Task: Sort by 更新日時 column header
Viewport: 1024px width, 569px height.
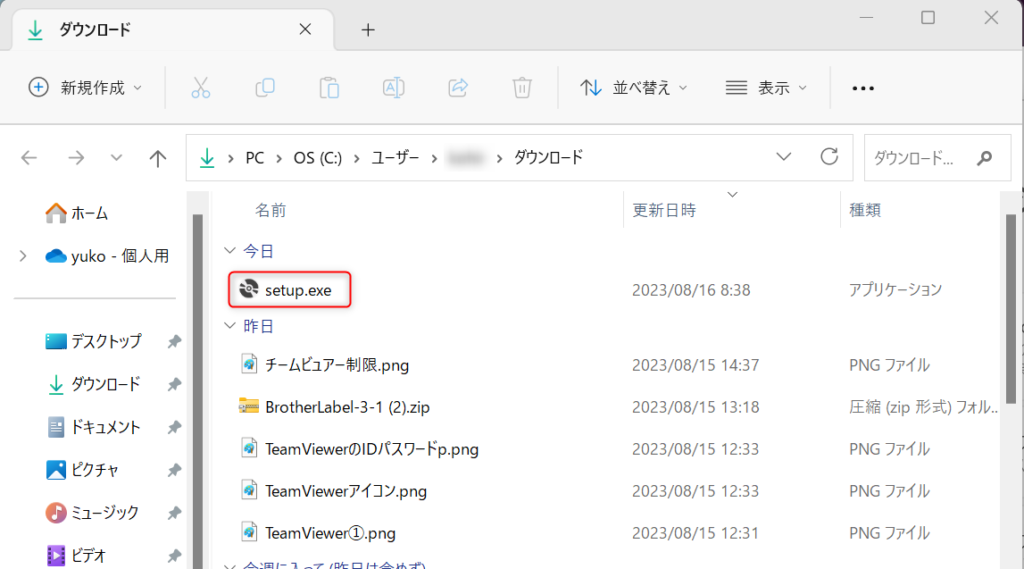Action: click(x=664, y=210)
